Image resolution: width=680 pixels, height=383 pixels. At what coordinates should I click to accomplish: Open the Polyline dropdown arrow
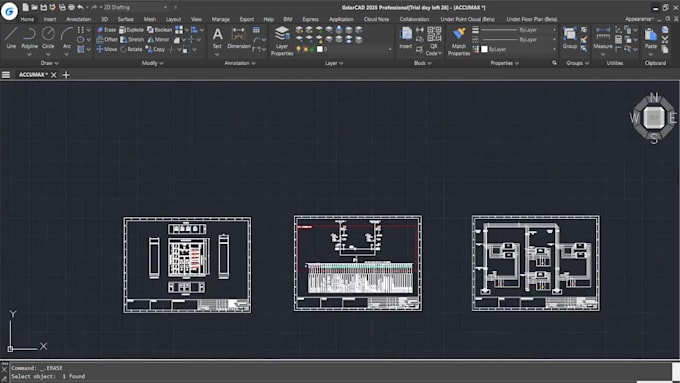point(29,55)
